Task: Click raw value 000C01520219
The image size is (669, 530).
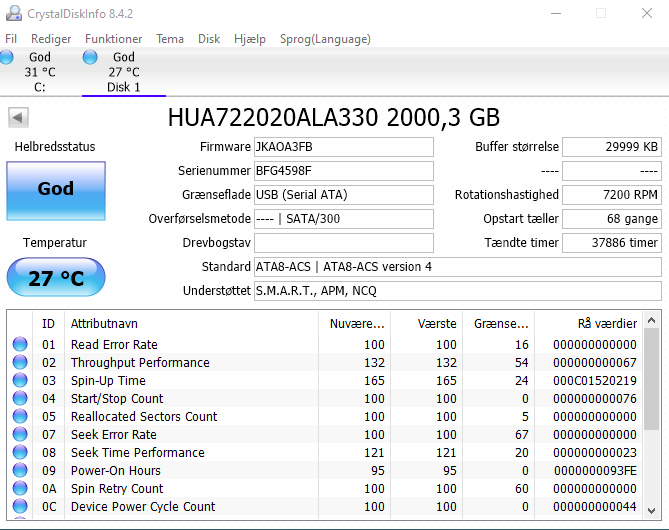Action: tap(595, 380)
